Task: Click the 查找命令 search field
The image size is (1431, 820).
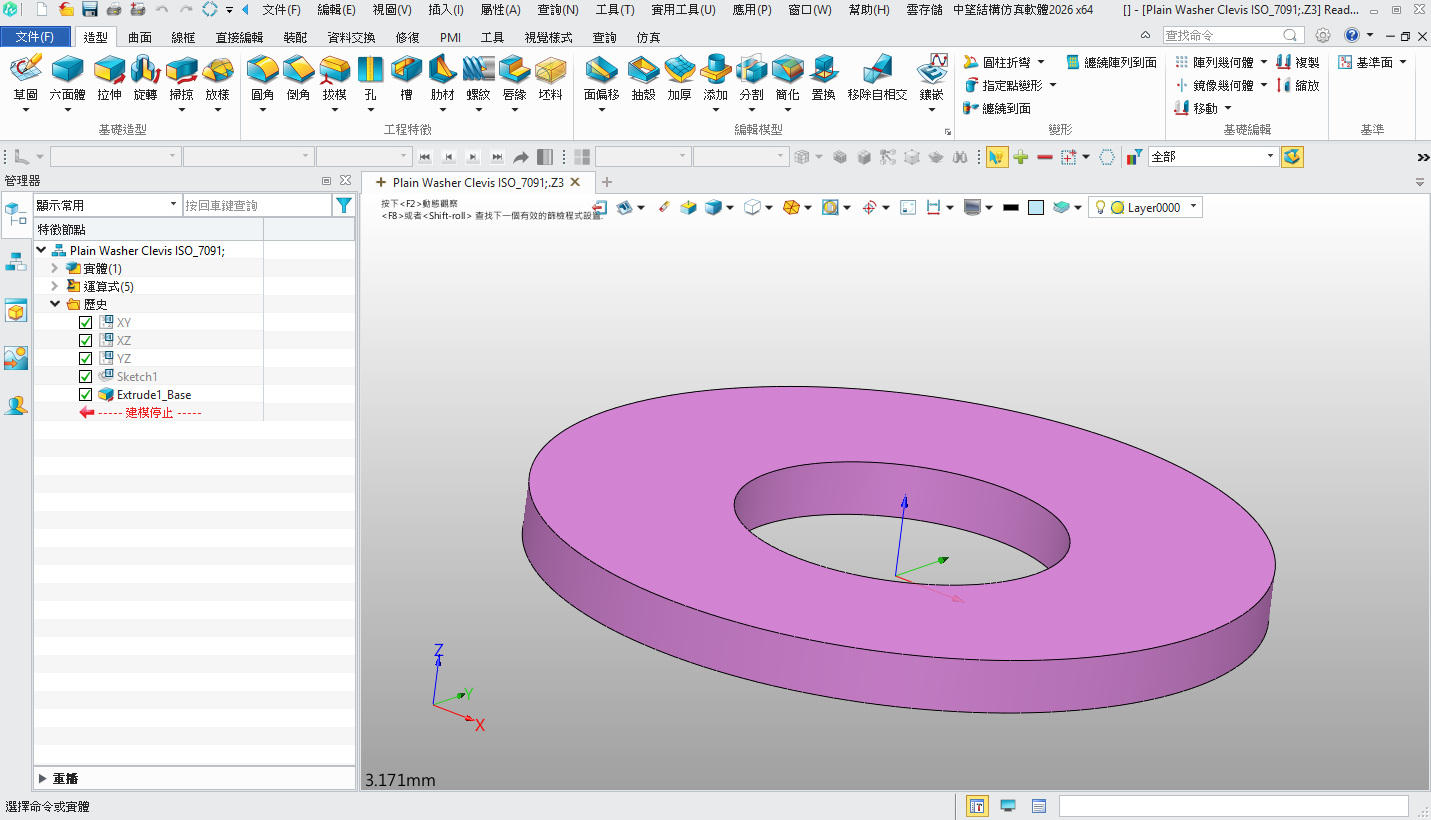Action: pos(1233,35)
